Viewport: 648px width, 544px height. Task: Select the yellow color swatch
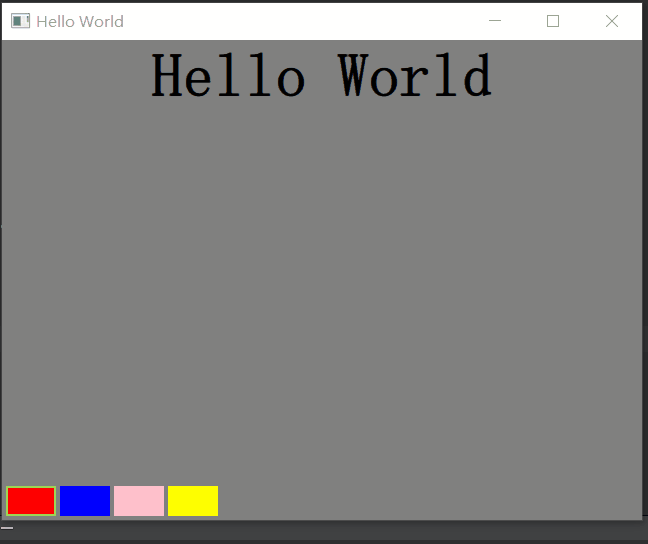coord(193,501)
